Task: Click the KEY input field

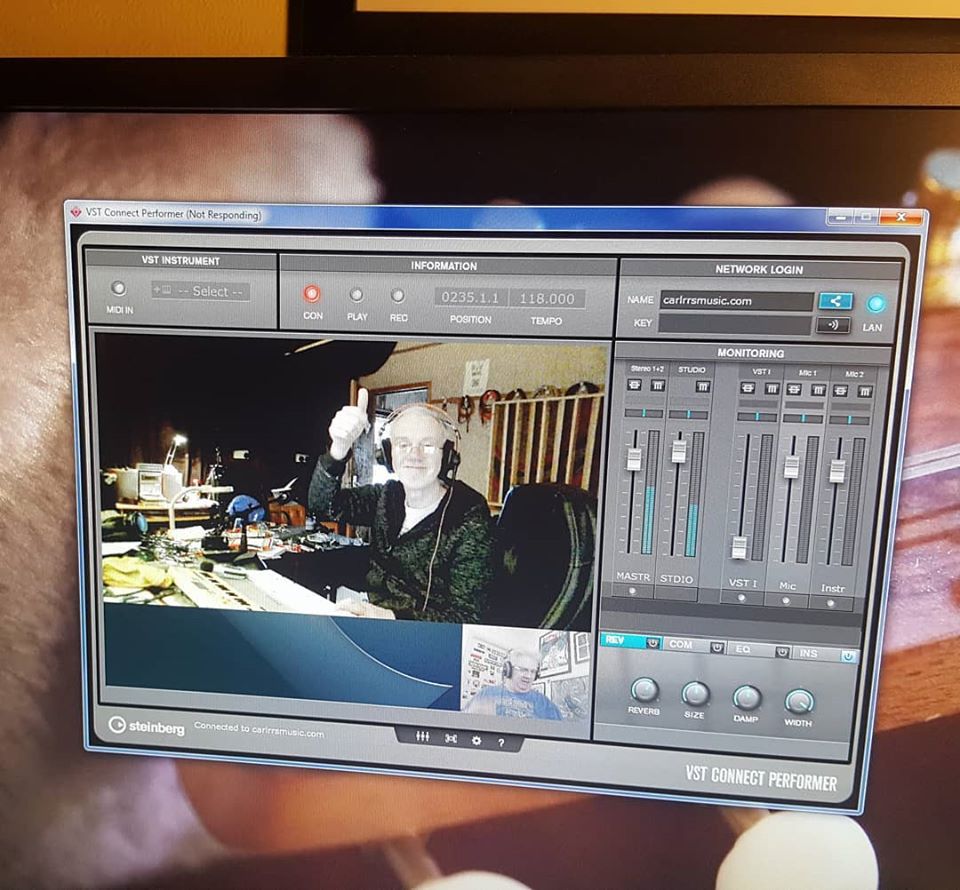Action: click(x=735, y=323)
